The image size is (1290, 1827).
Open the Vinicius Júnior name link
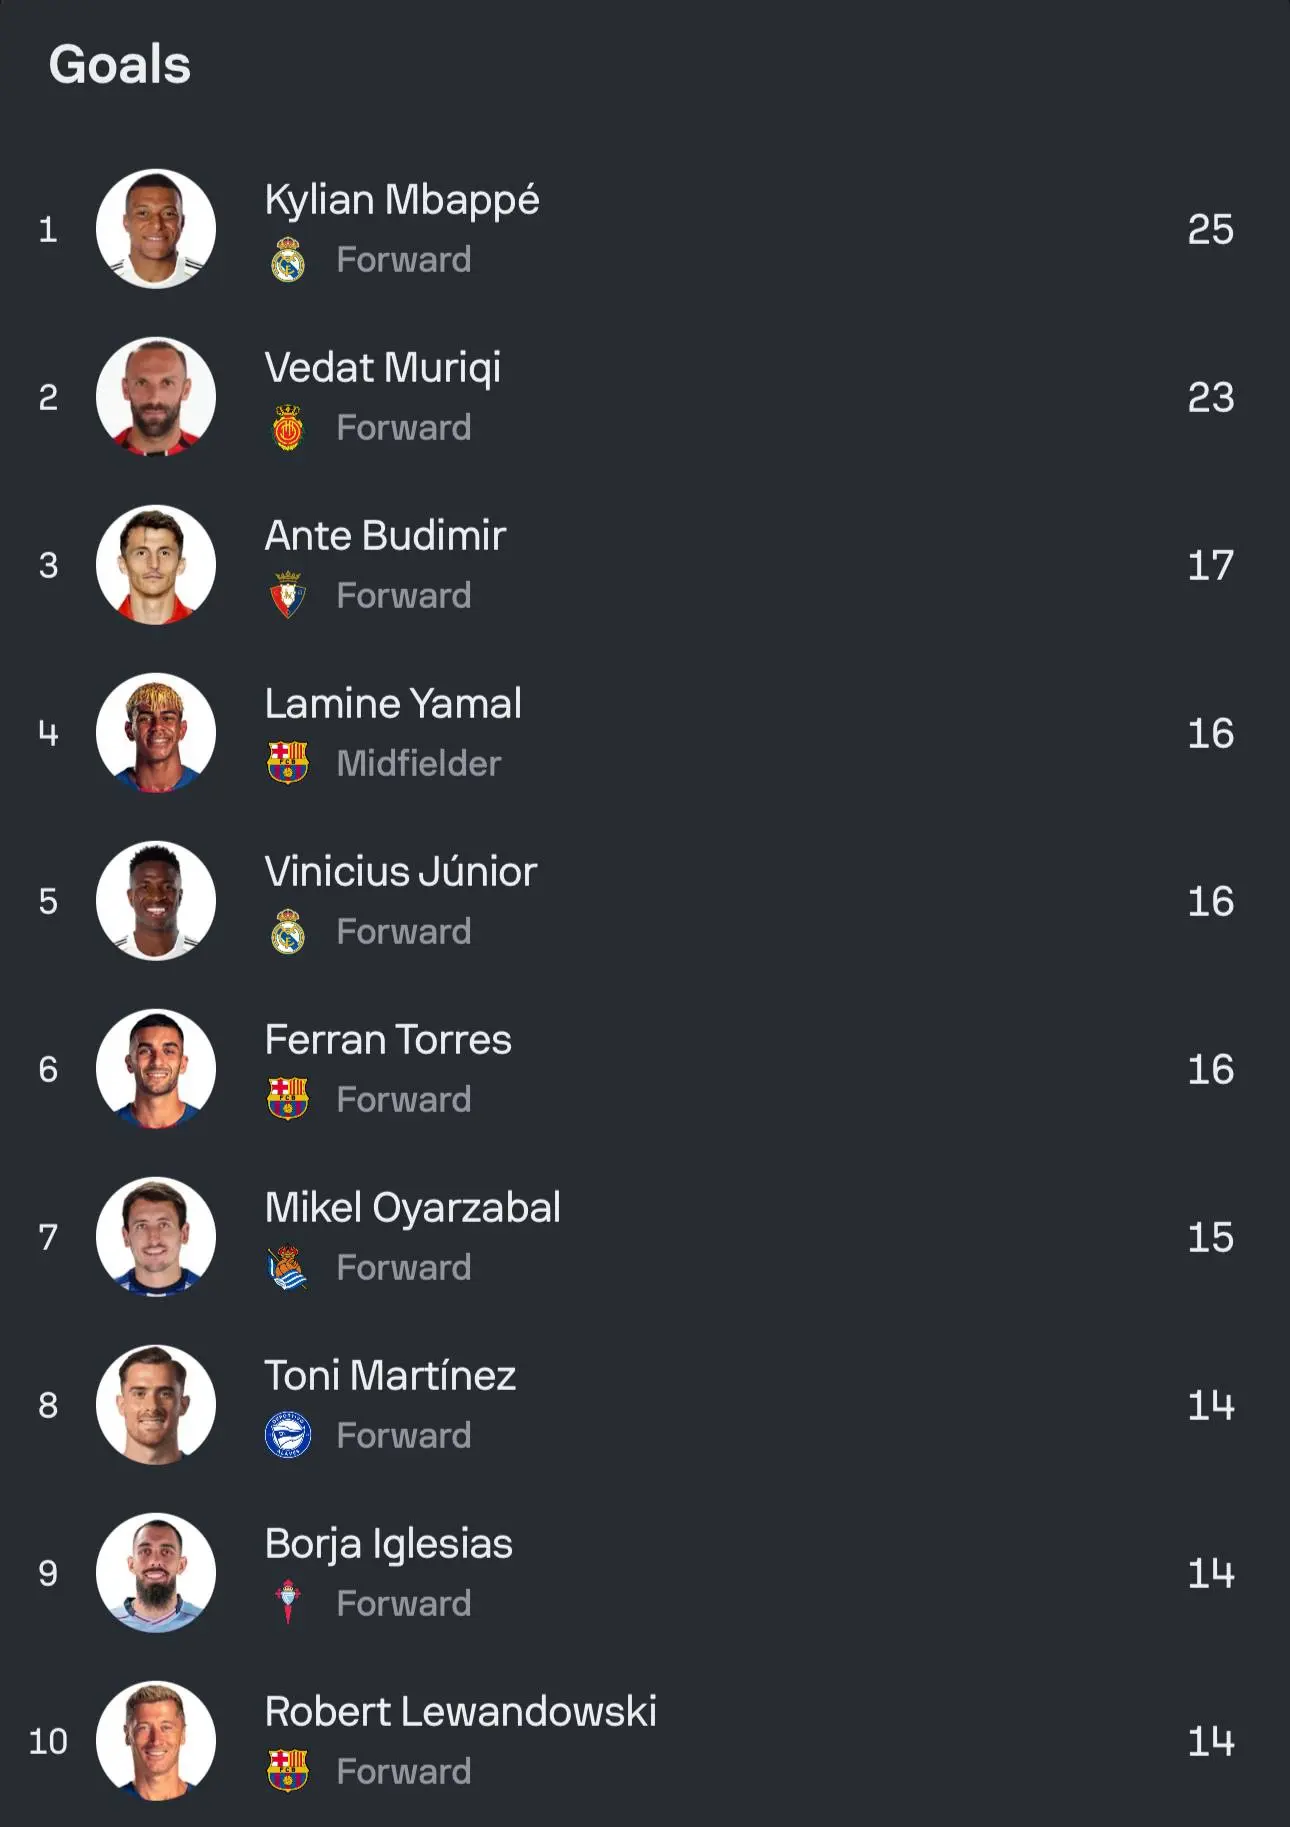click(401, 872)
